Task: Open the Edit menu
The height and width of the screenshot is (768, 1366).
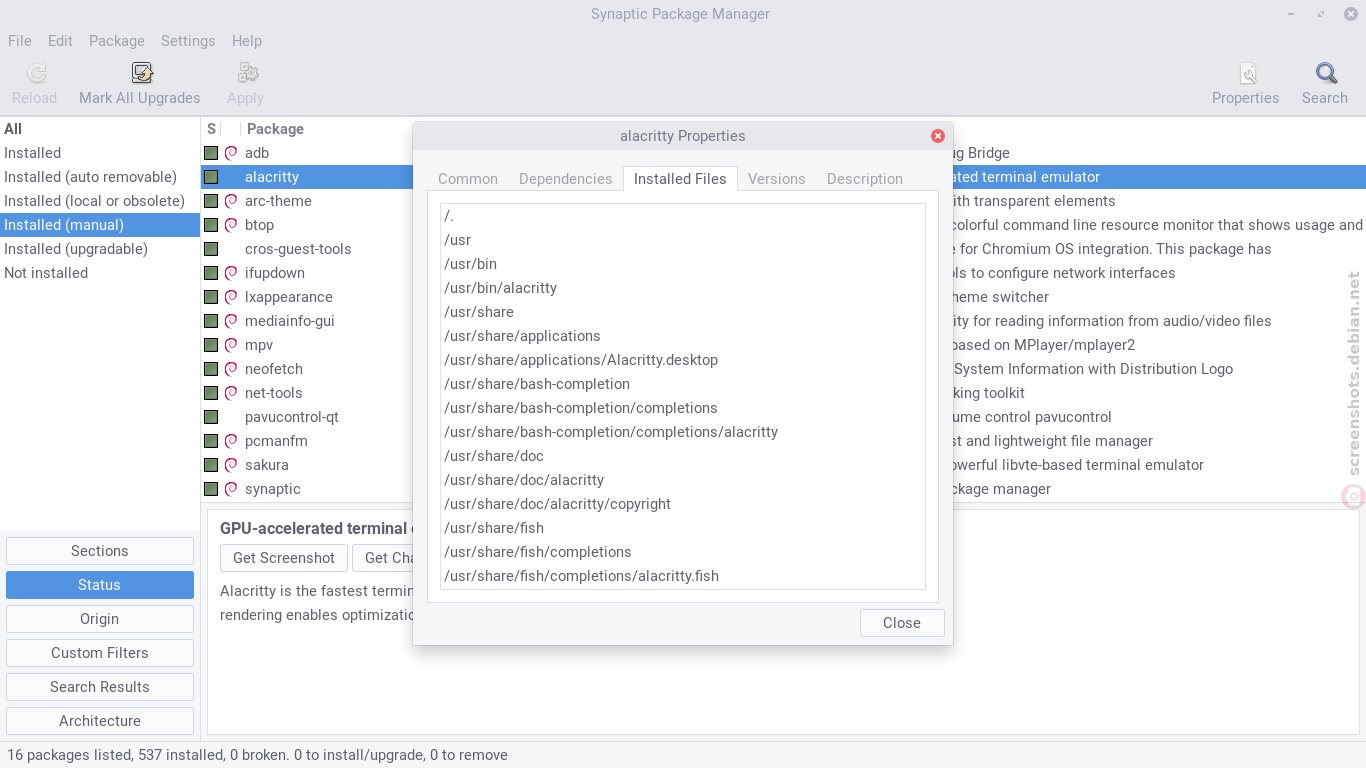Action: pos(60,41)
